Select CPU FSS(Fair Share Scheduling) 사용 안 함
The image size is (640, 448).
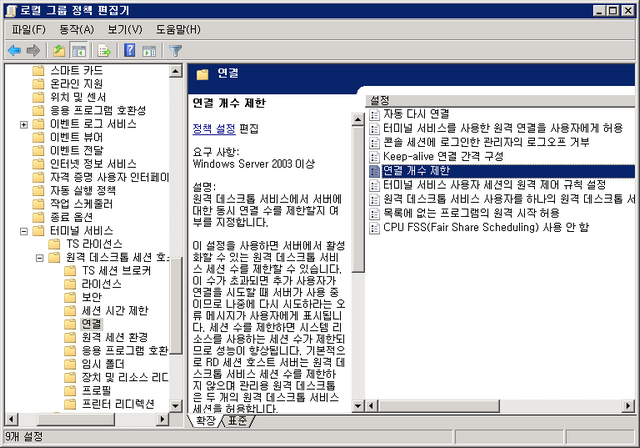pos(486,228)
